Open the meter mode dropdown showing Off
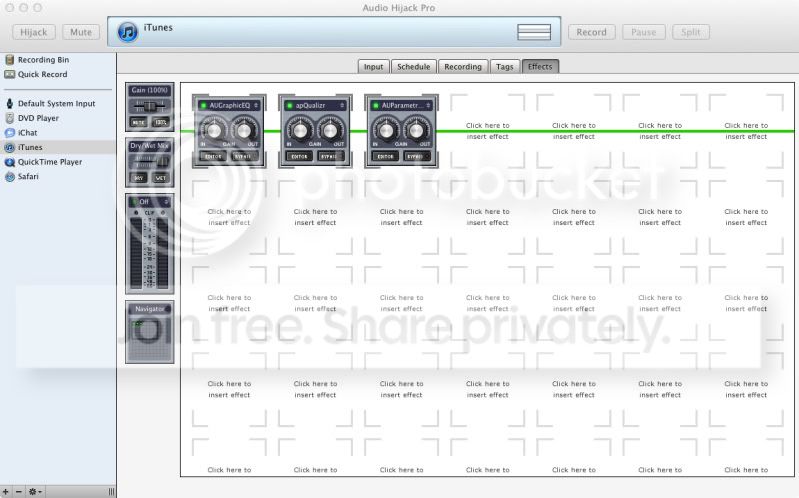This screenshot has width=799, height=498. [x=150, y=202]
